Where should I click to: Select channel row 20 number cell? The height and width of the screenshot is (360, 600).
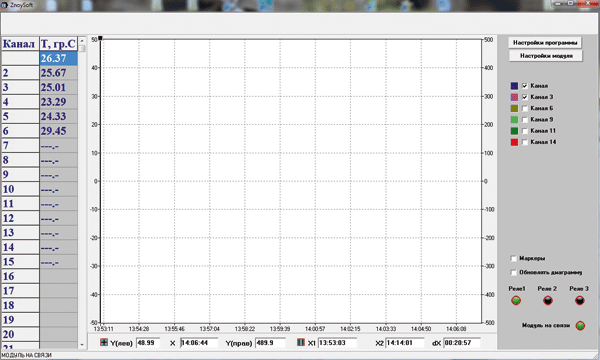[20, 334]
